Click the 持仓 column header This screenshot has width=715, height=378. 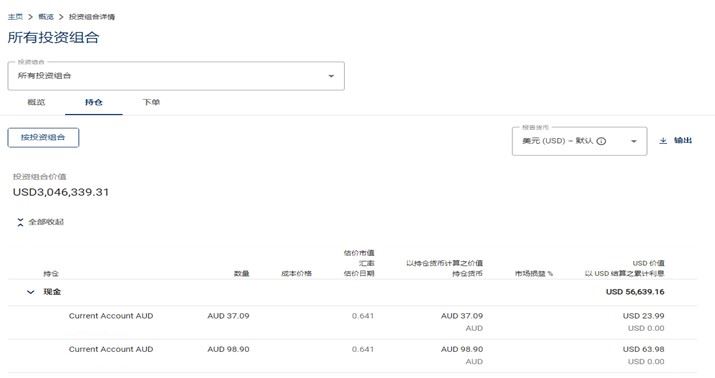pyautogui.click(x=51, y=274)
